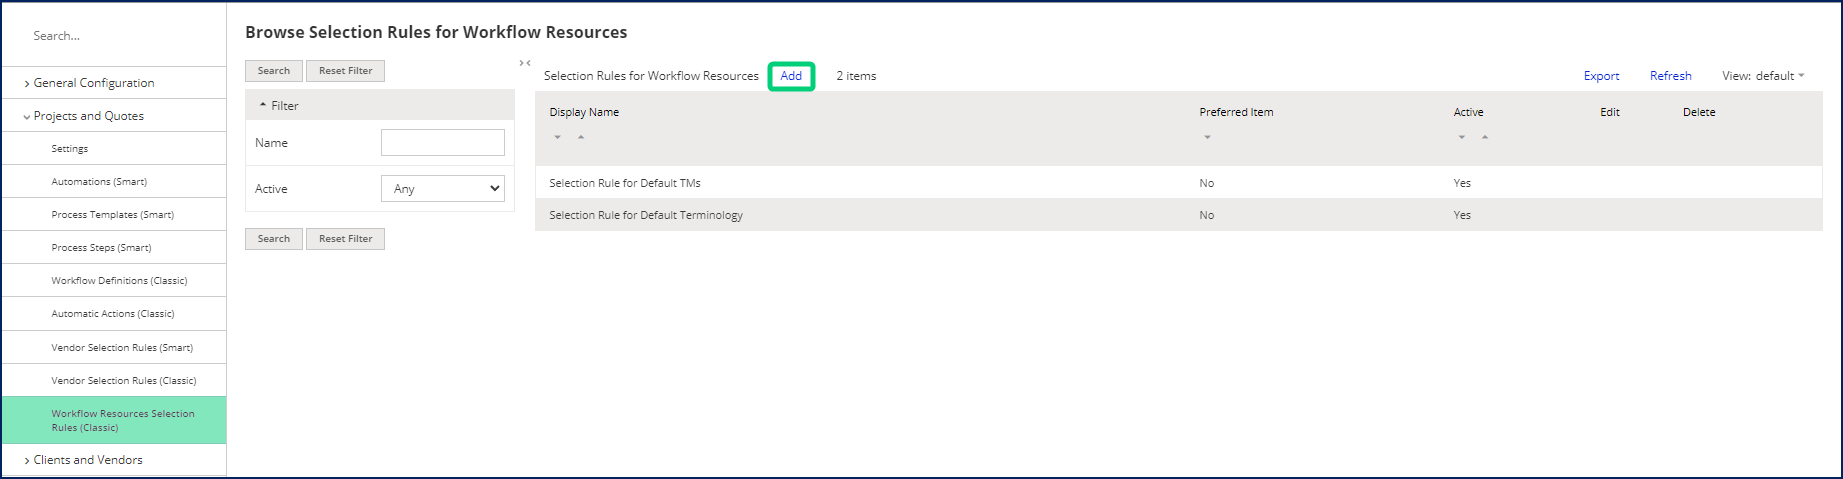Screen dimensions: 1843x479
Task: Click the Delete column header
Action: pos(1699,112)
